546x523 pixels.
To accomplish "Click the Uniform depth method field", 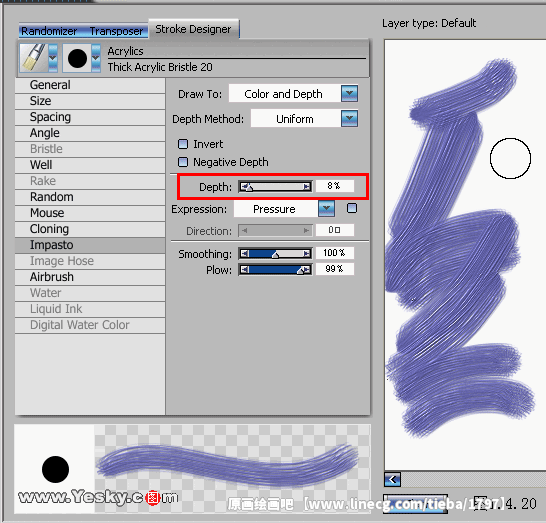I will [295, 119].
